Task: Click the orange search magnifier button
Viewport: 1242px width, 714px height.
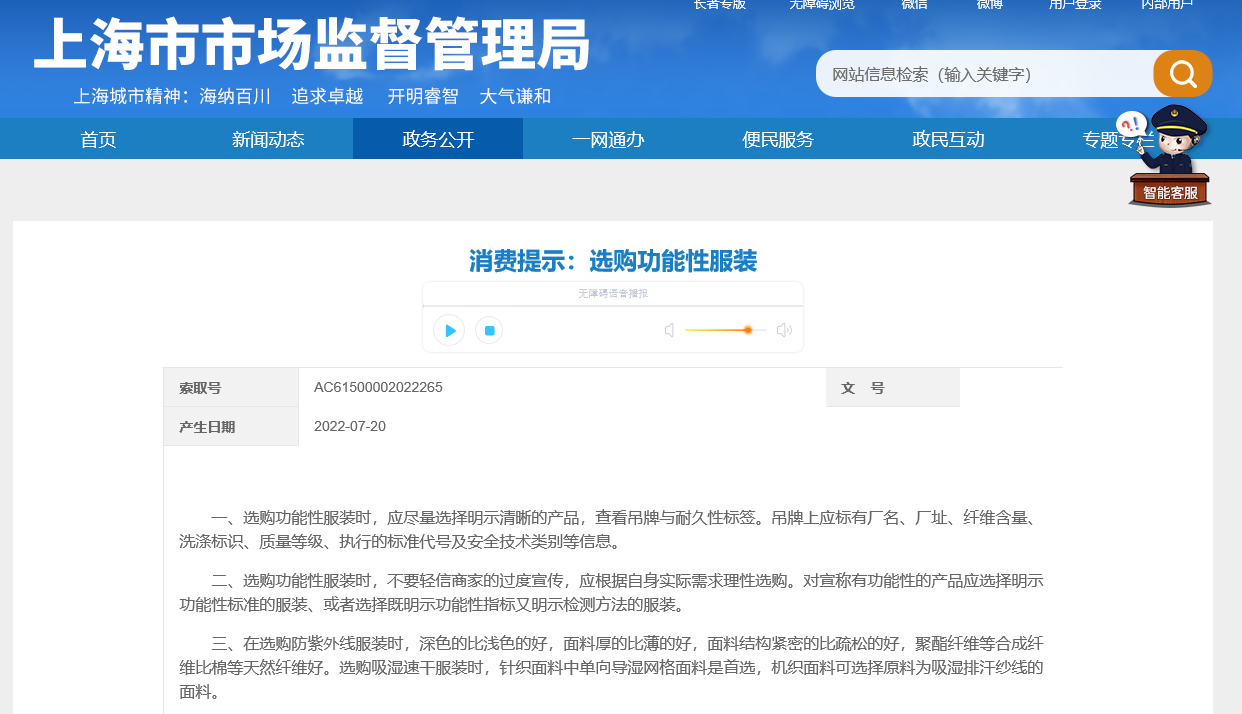Action: [x=1182, y=74]
